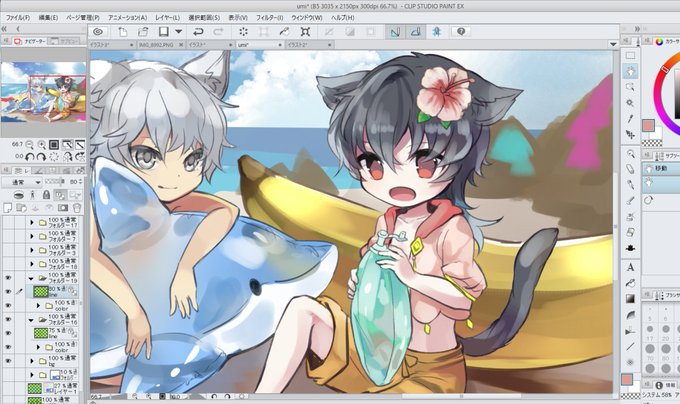Open the 情報 info panel tab
The height and width of the screenshot is (404, 680).
(665, 385)
